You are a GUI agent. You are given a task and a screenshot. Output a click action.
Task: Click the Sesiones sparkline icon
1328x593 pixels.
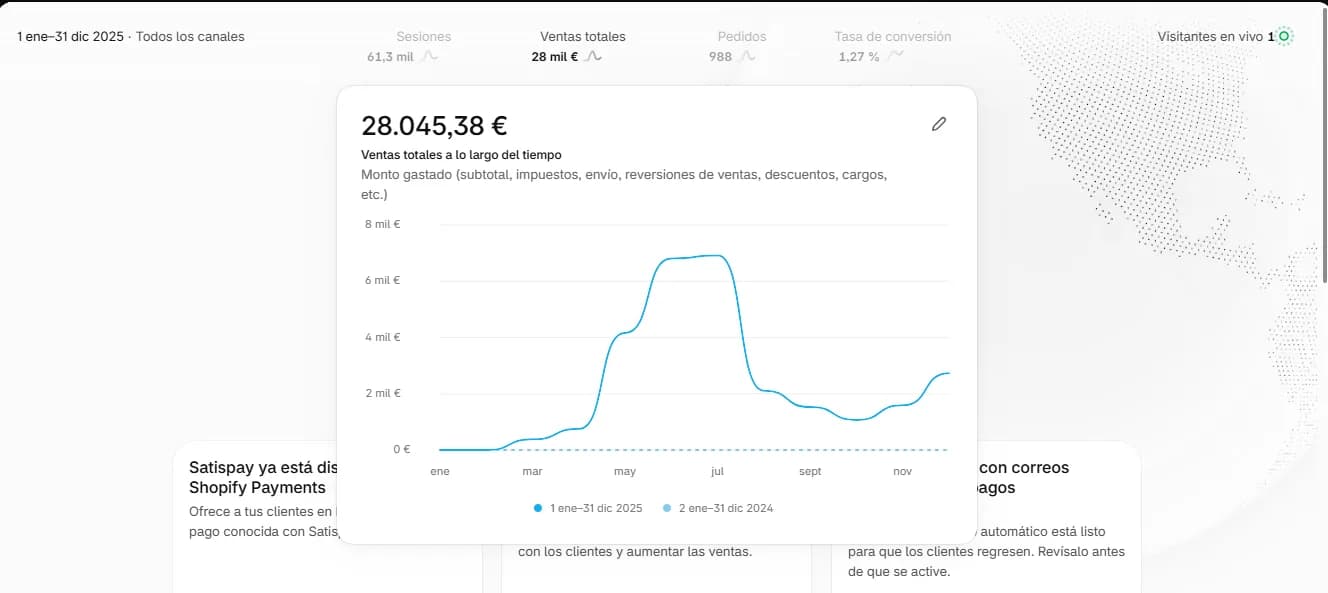tap(429, 57)
